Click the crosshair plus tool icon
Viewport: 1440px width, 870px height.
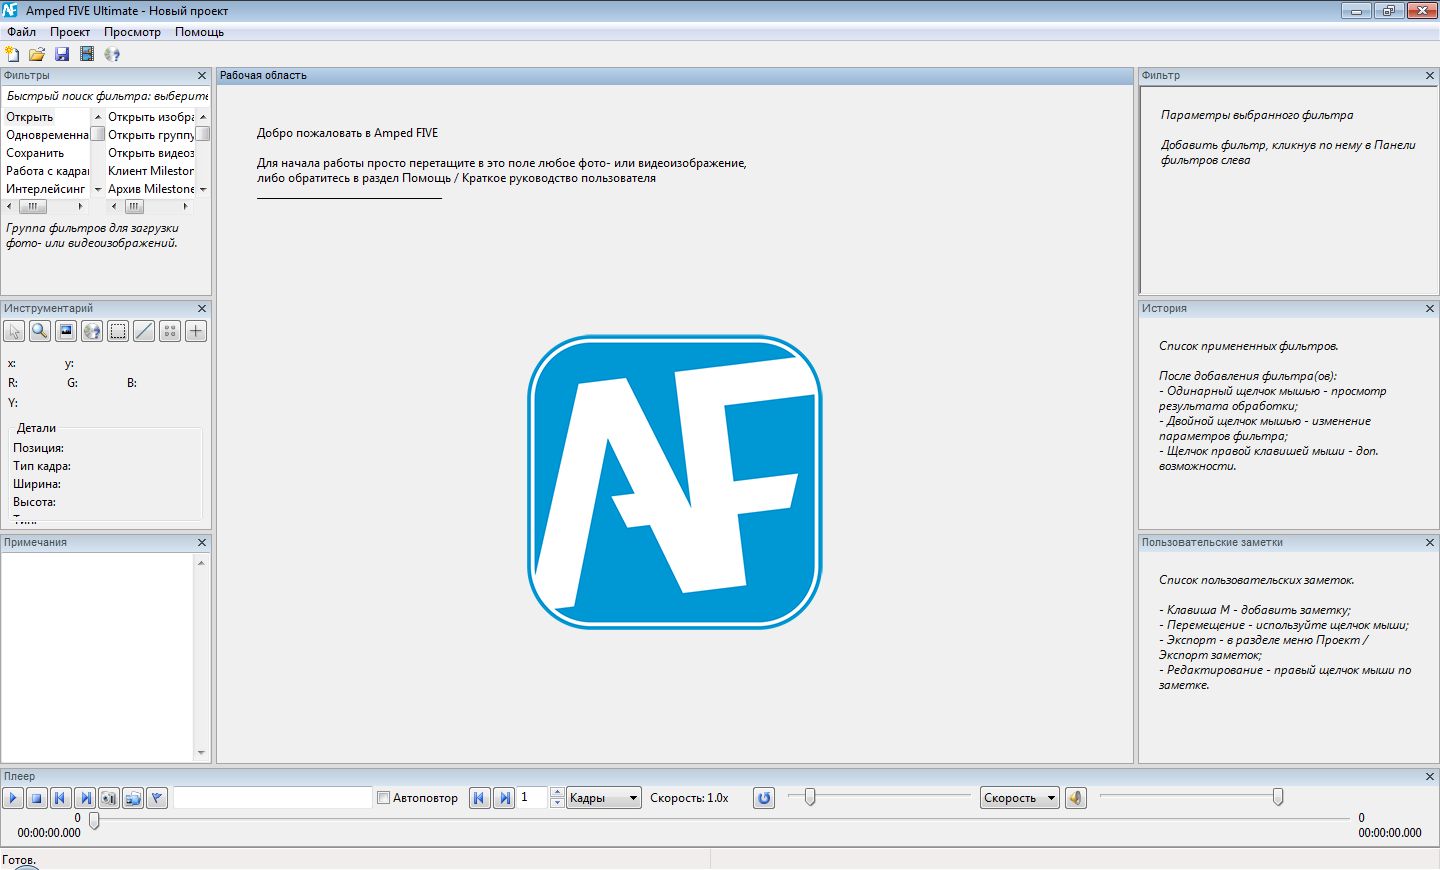[196, 331]
